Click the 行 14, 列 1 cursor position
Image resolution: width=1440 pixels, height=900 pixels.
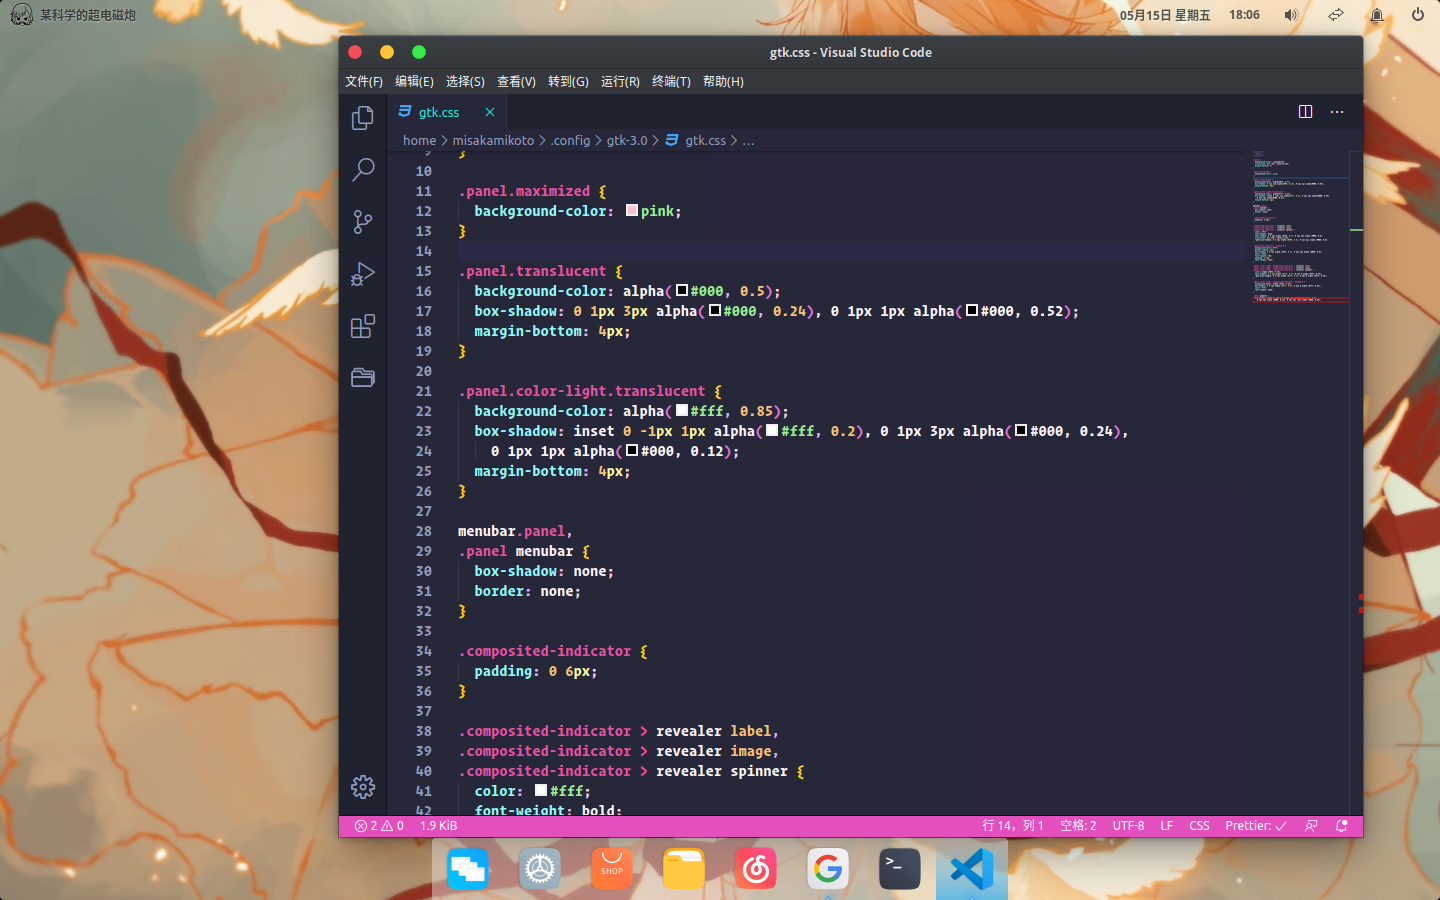[1013, 826]
